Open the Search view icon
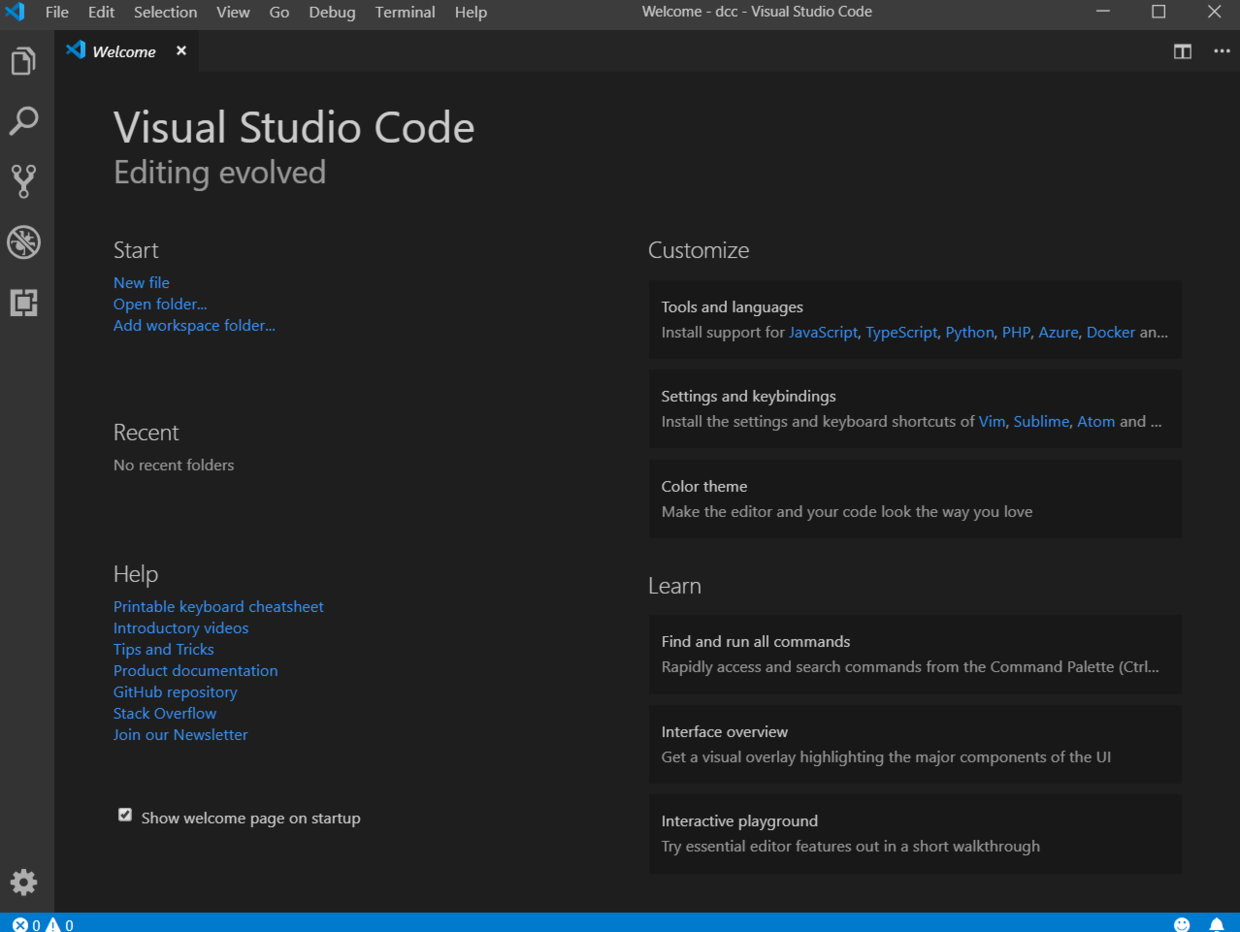Screen dimensions: 1240x932 [x=24, y=121]
